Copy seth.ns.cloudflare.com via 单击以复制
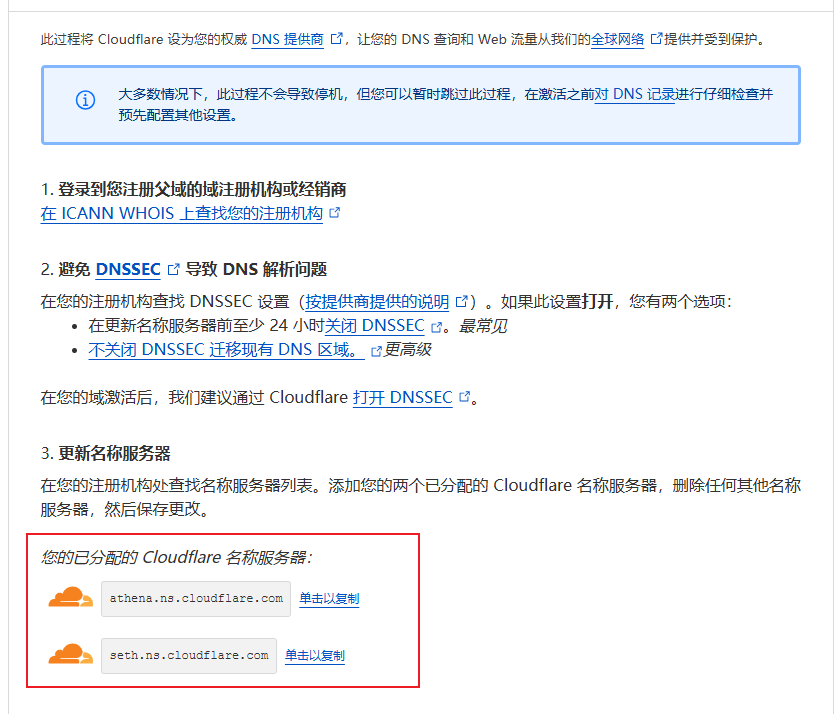834x714 pixels. (x=315, y=656)
